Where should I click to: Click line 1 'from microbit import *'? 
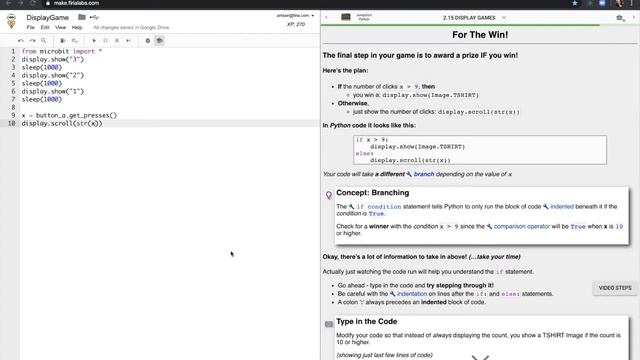point(62,51)
